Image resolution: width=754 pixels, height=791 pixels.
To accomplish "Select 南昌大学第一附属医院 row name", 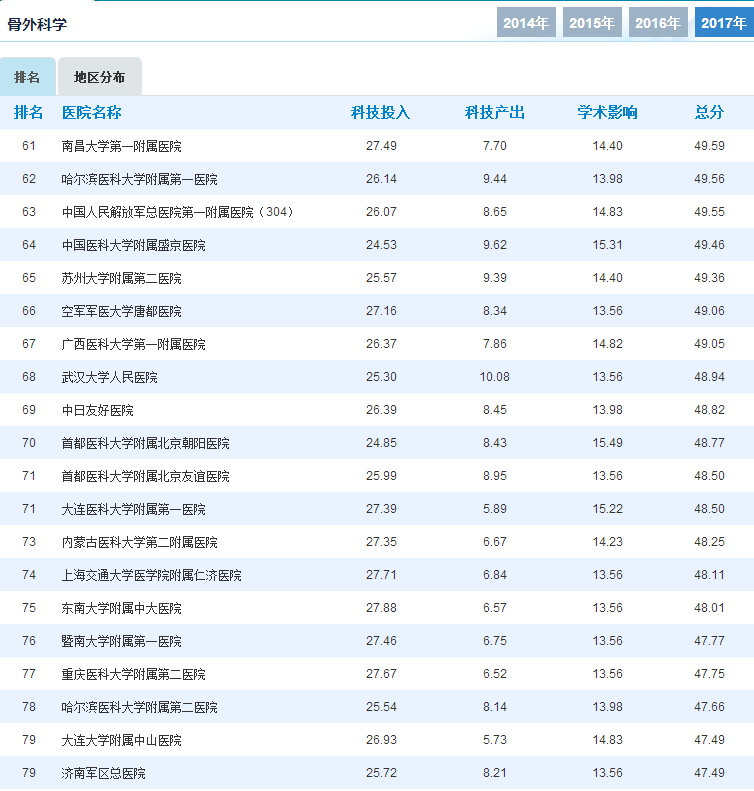I will (122, 146).
